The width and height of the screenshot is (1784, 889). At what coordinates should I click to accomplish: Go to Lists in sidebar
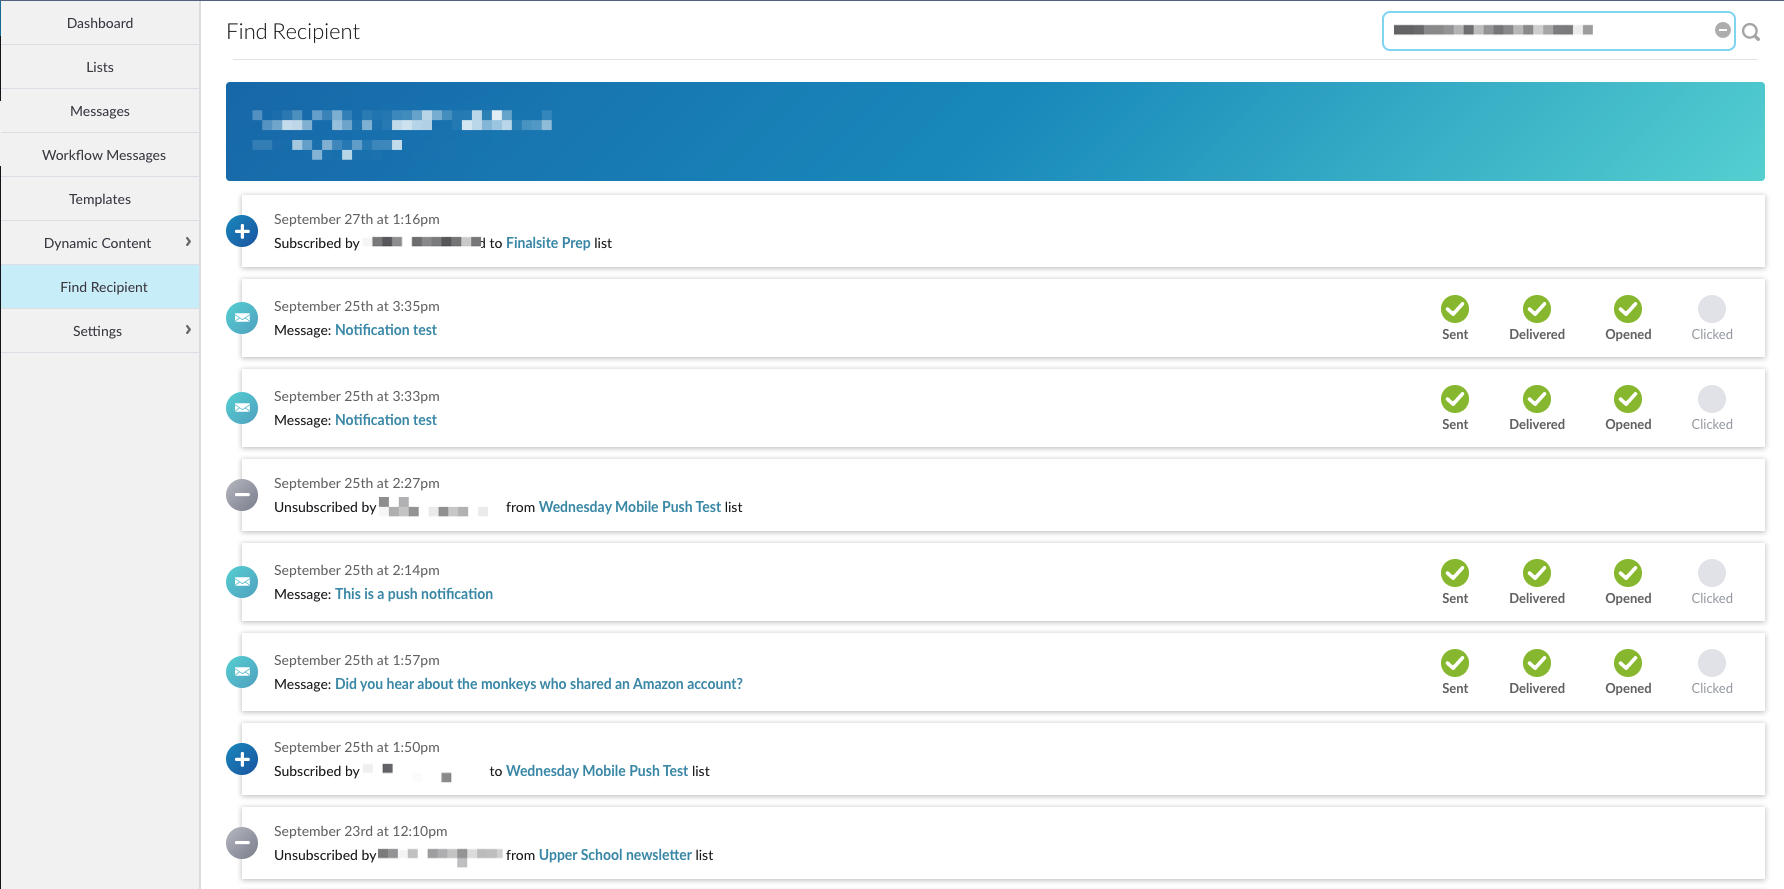pyautogui.click(x=100, y=67)
